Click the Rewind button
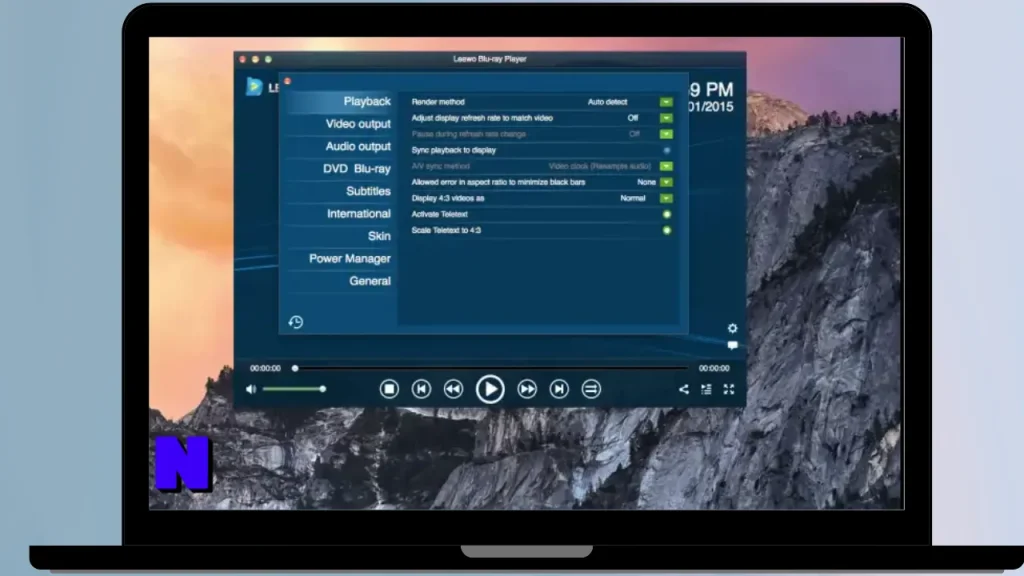 (x=453, y=389)
